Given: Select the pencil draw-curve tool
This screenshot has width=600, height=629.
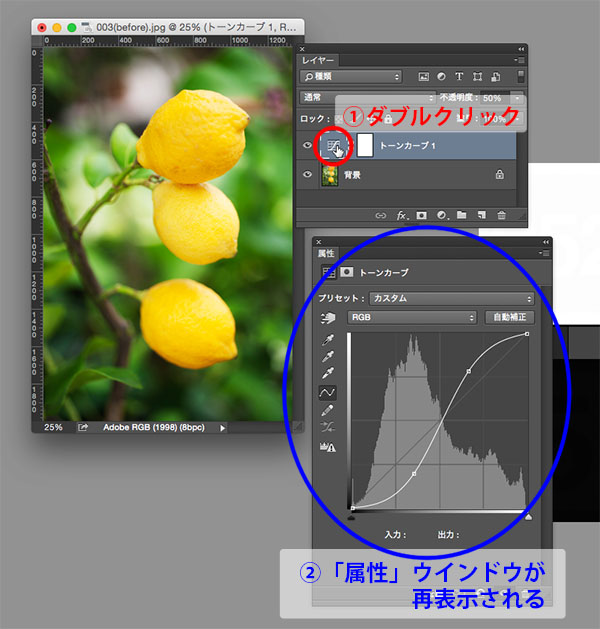Looking at the screenshot, I should pos(327,410).
